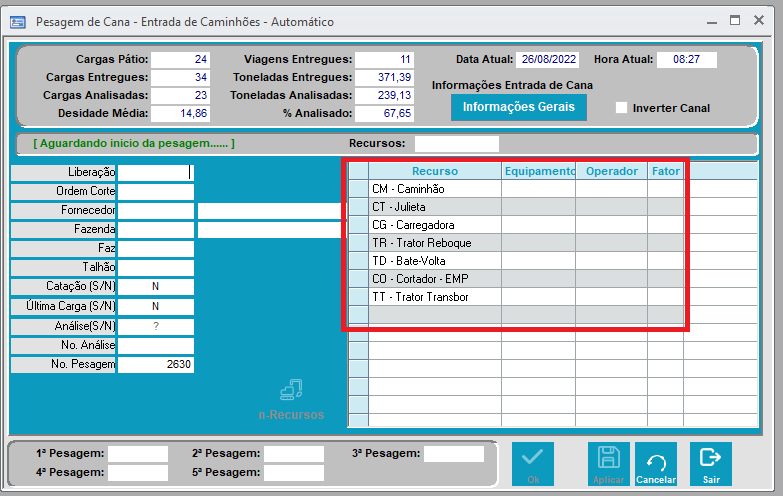The width and height of the screenshot is (783, 496).
Task: Click the 3ª Pesagem field
Action: [454, 454]
